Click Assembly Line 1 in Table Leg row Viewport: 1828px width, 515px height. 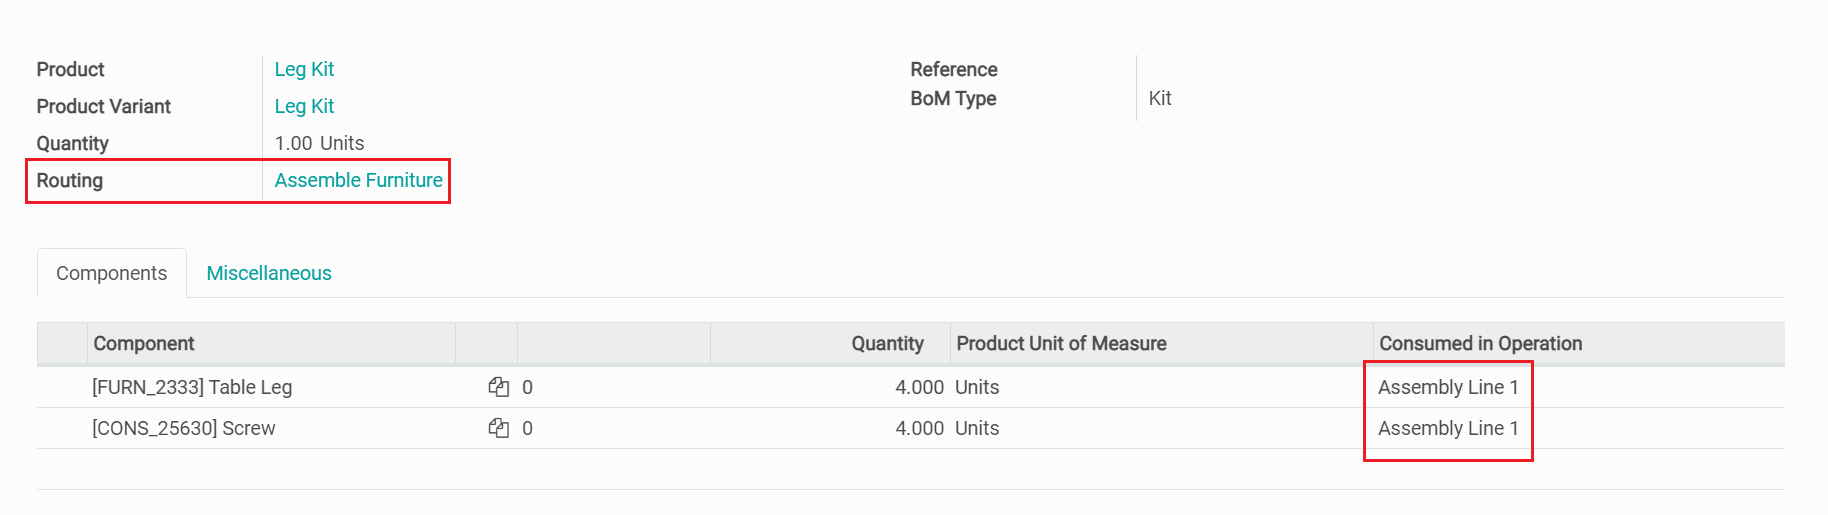[x=1448, y=387]
